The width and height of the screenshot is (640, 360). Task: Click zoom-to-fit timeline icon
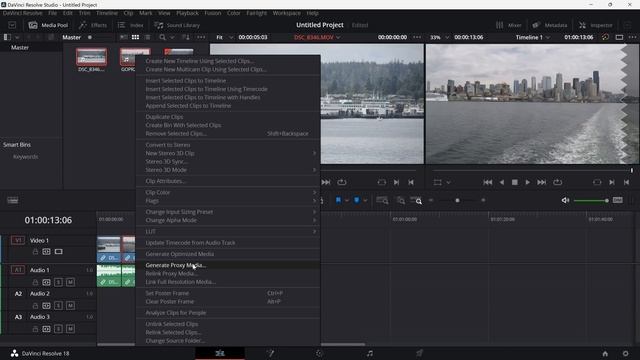point(382,200)
